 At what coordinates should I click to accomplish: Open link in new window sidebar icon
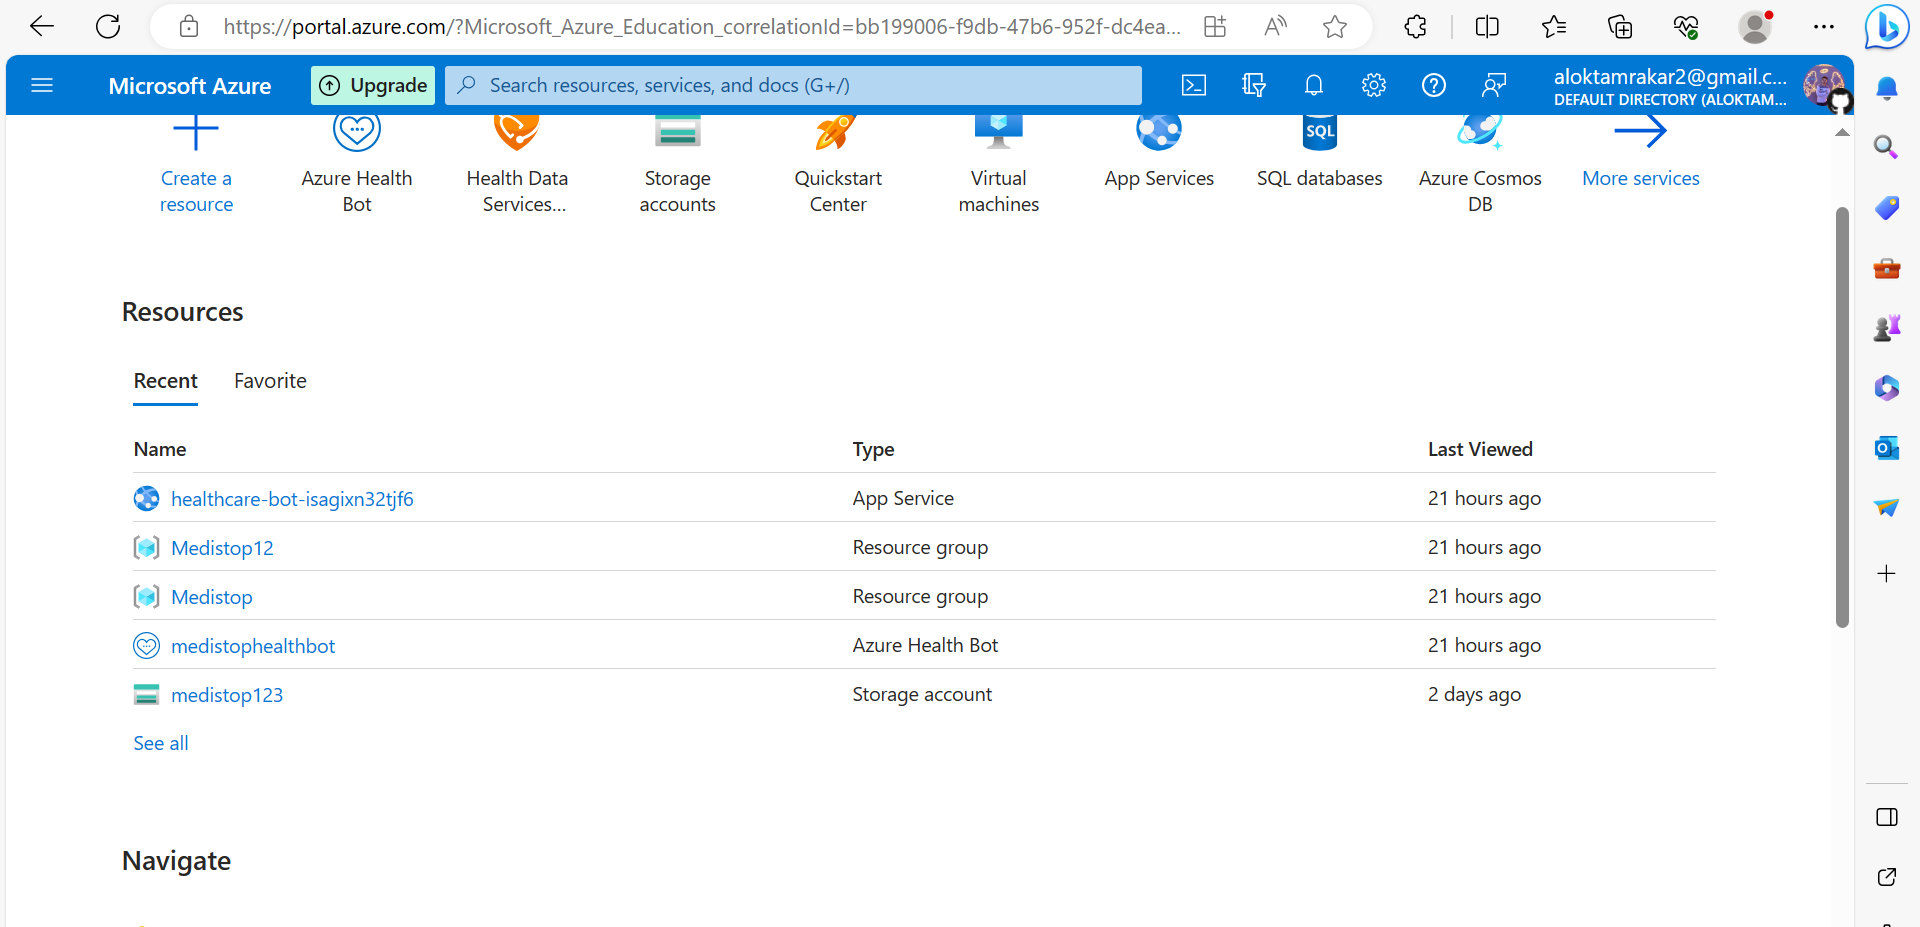1887,877
